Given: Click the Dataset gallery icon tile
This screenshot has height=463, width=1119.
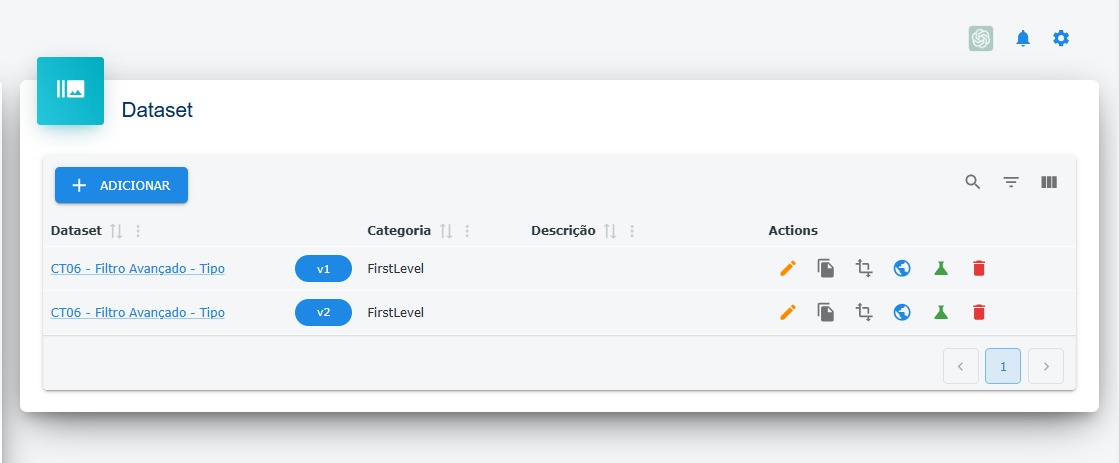Looking at the screenshot, I should (71, 91).
